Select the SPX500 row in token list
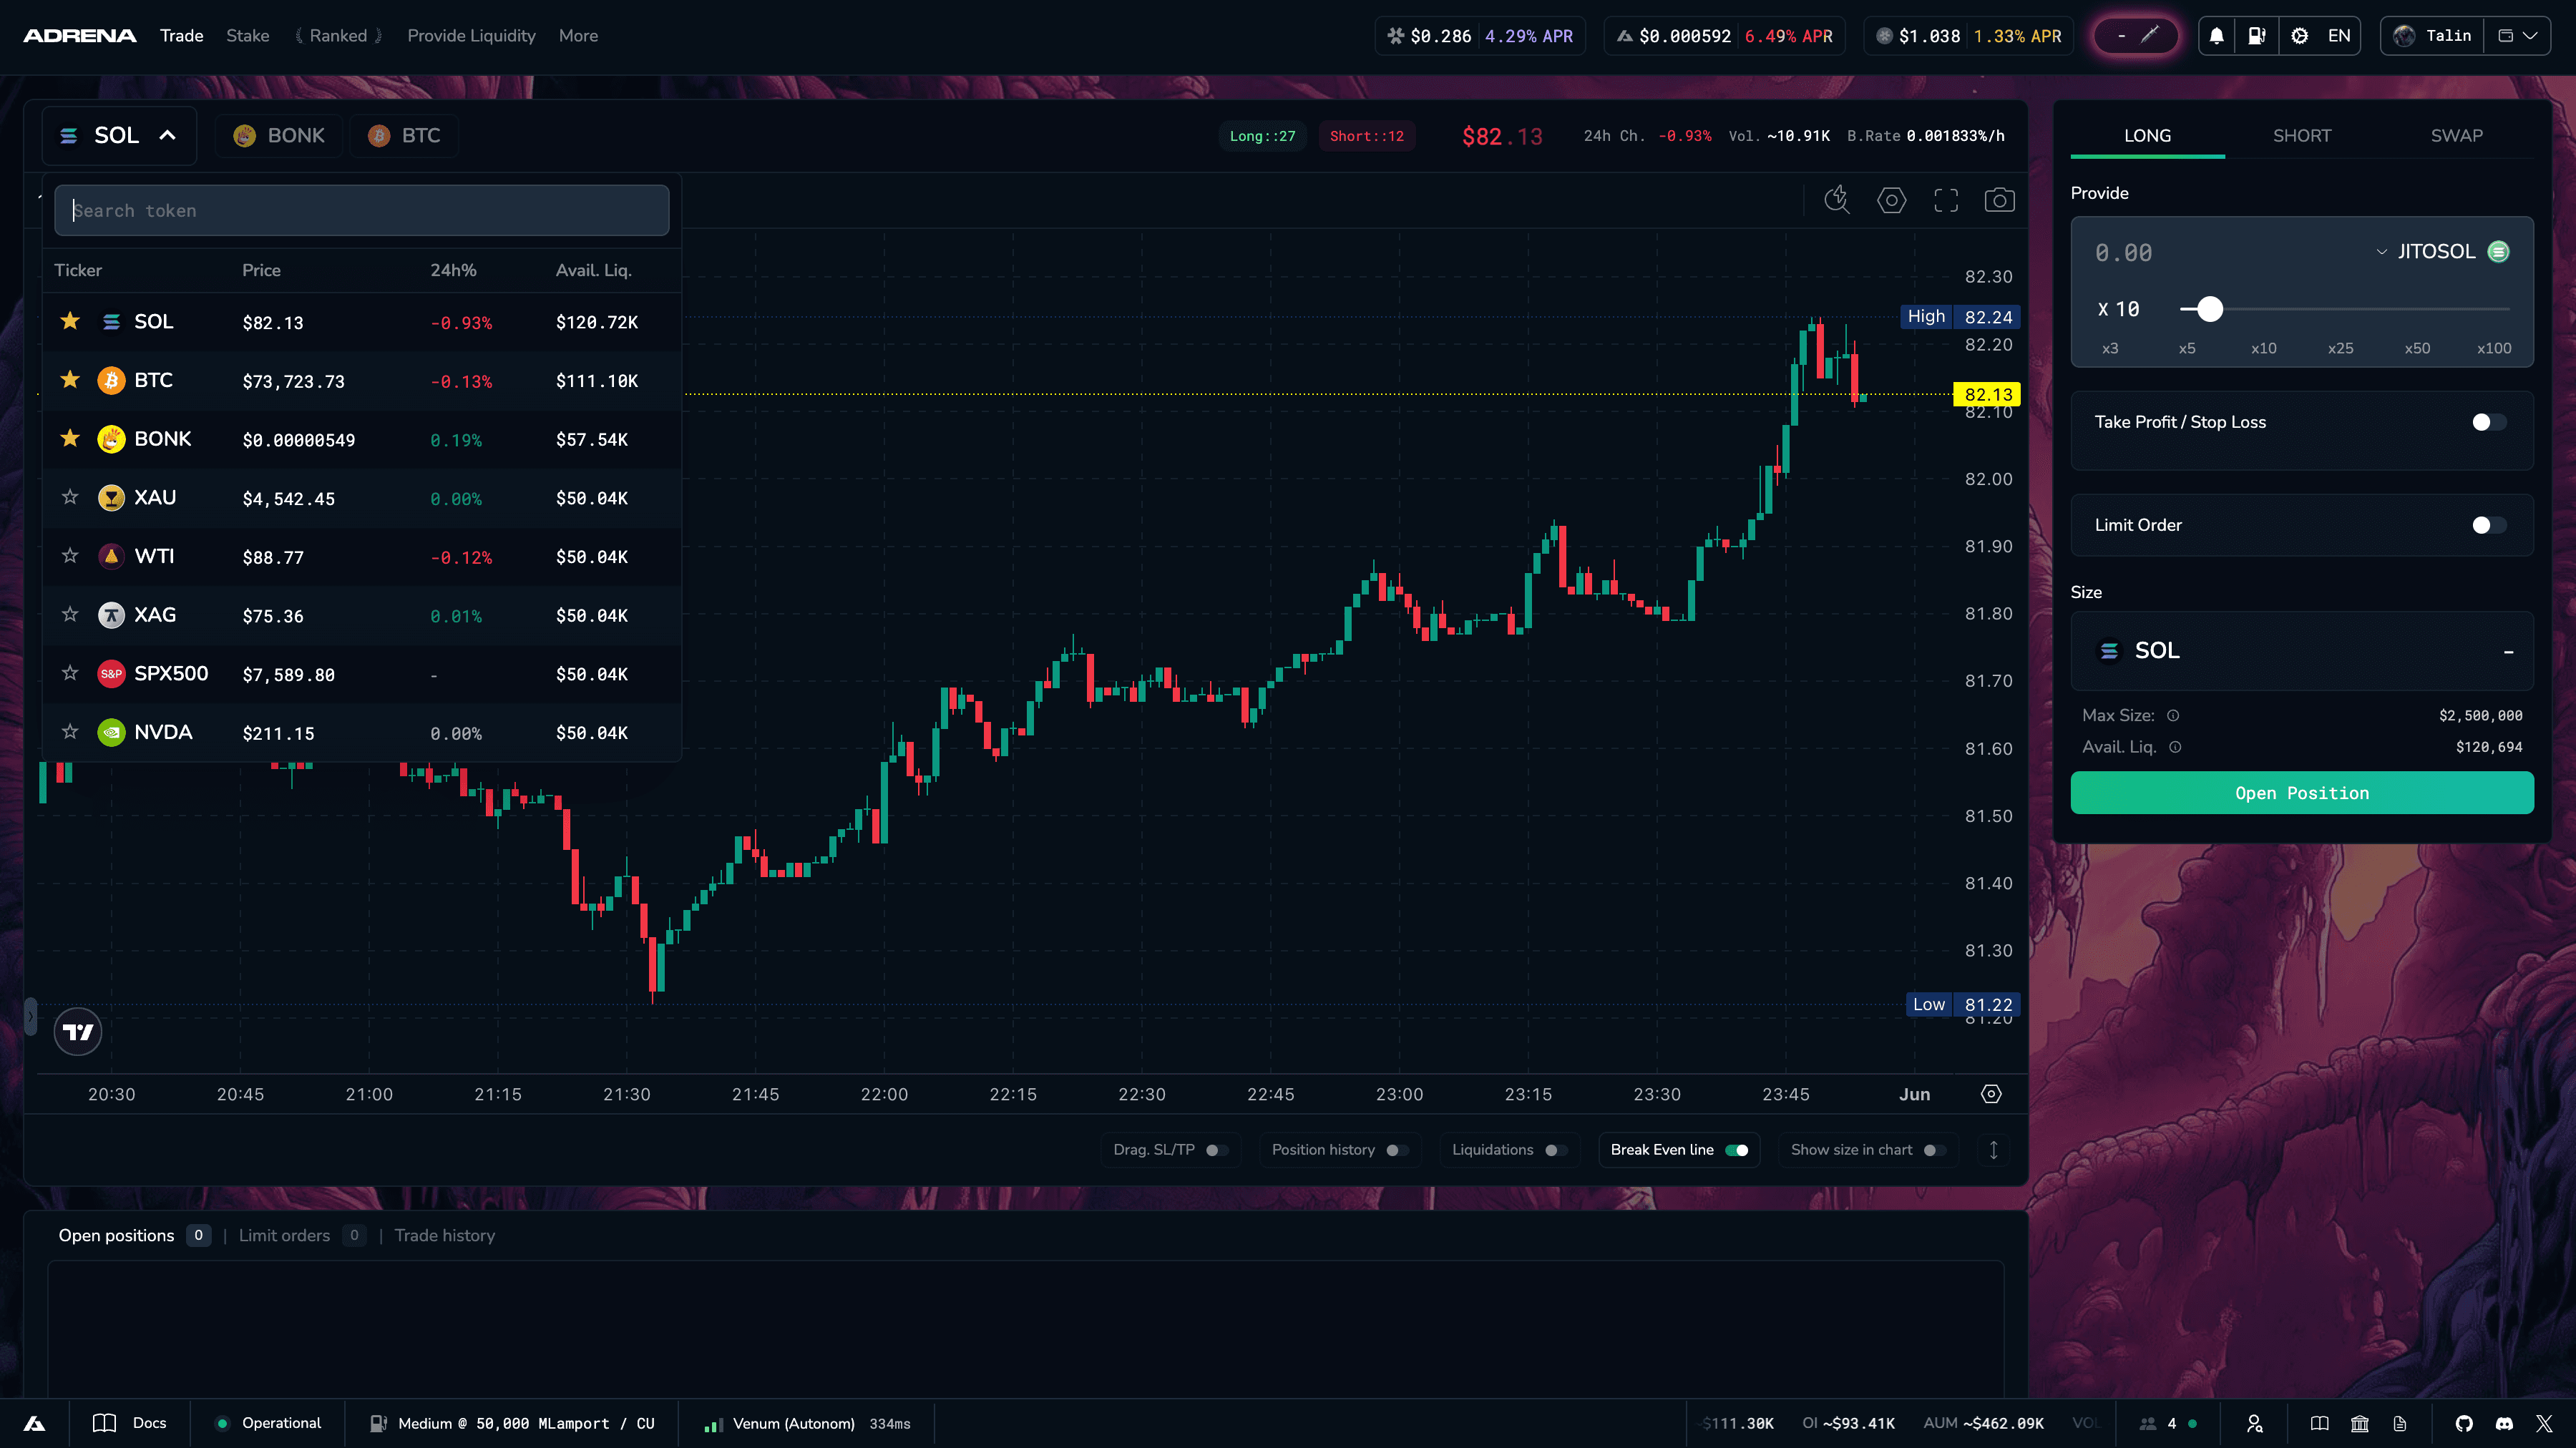The image size is (2576, 1448). (362, 674)
